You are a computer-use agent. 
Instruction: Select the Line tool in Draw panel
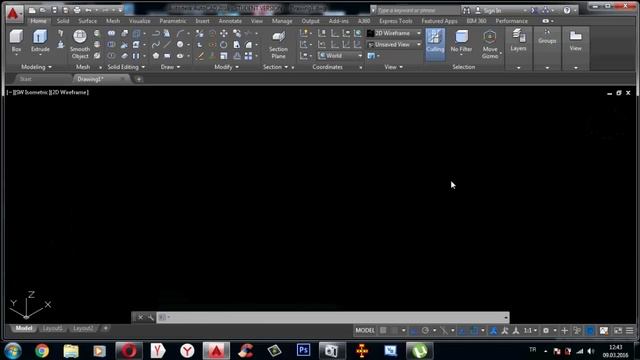(167, 44)
